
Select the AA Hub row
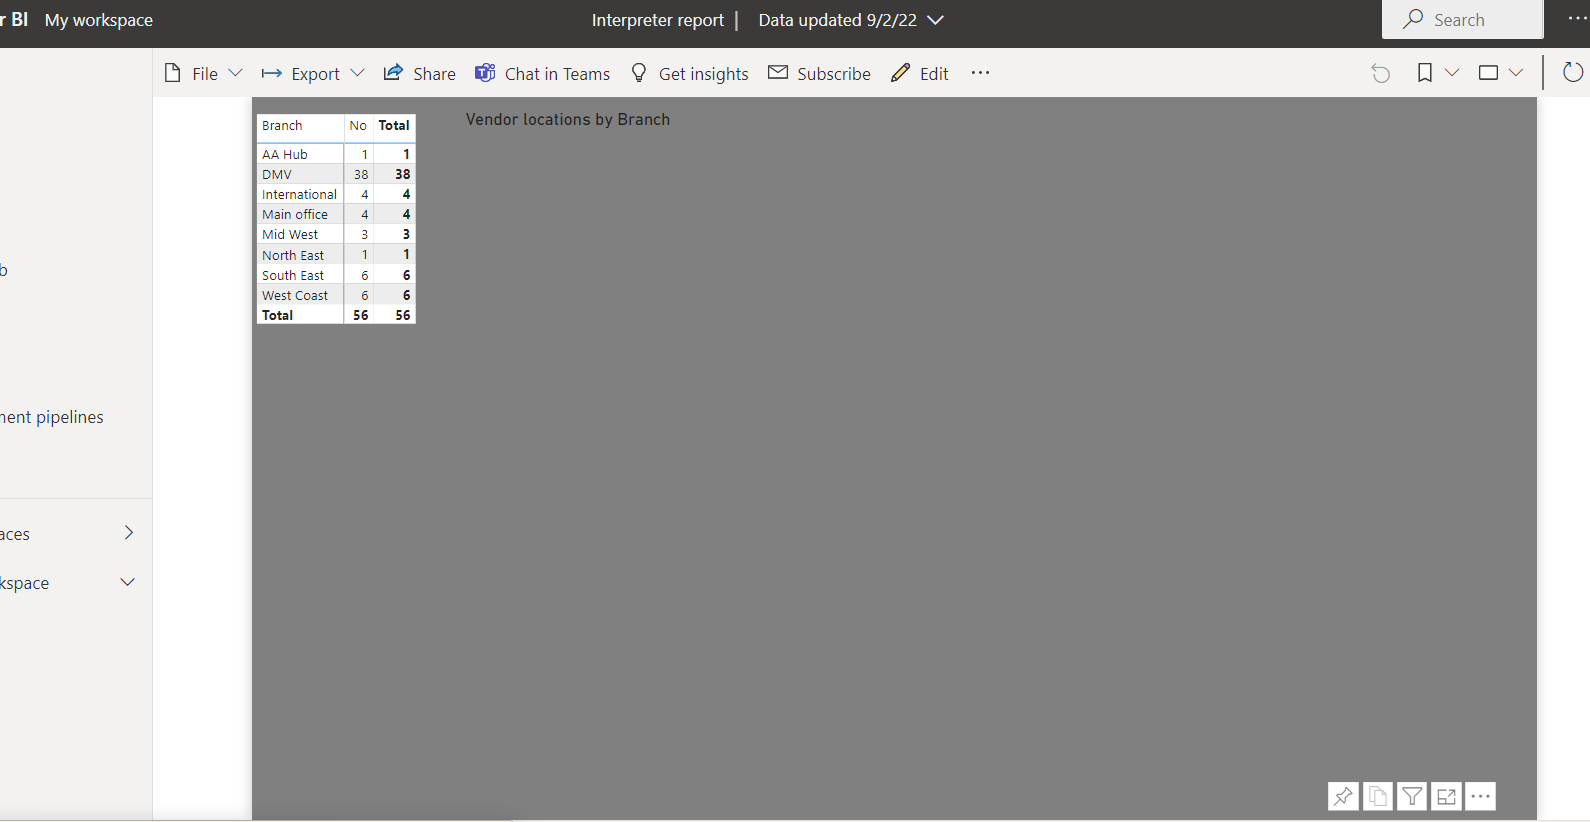pyautogui.click(x=335, y=154)
